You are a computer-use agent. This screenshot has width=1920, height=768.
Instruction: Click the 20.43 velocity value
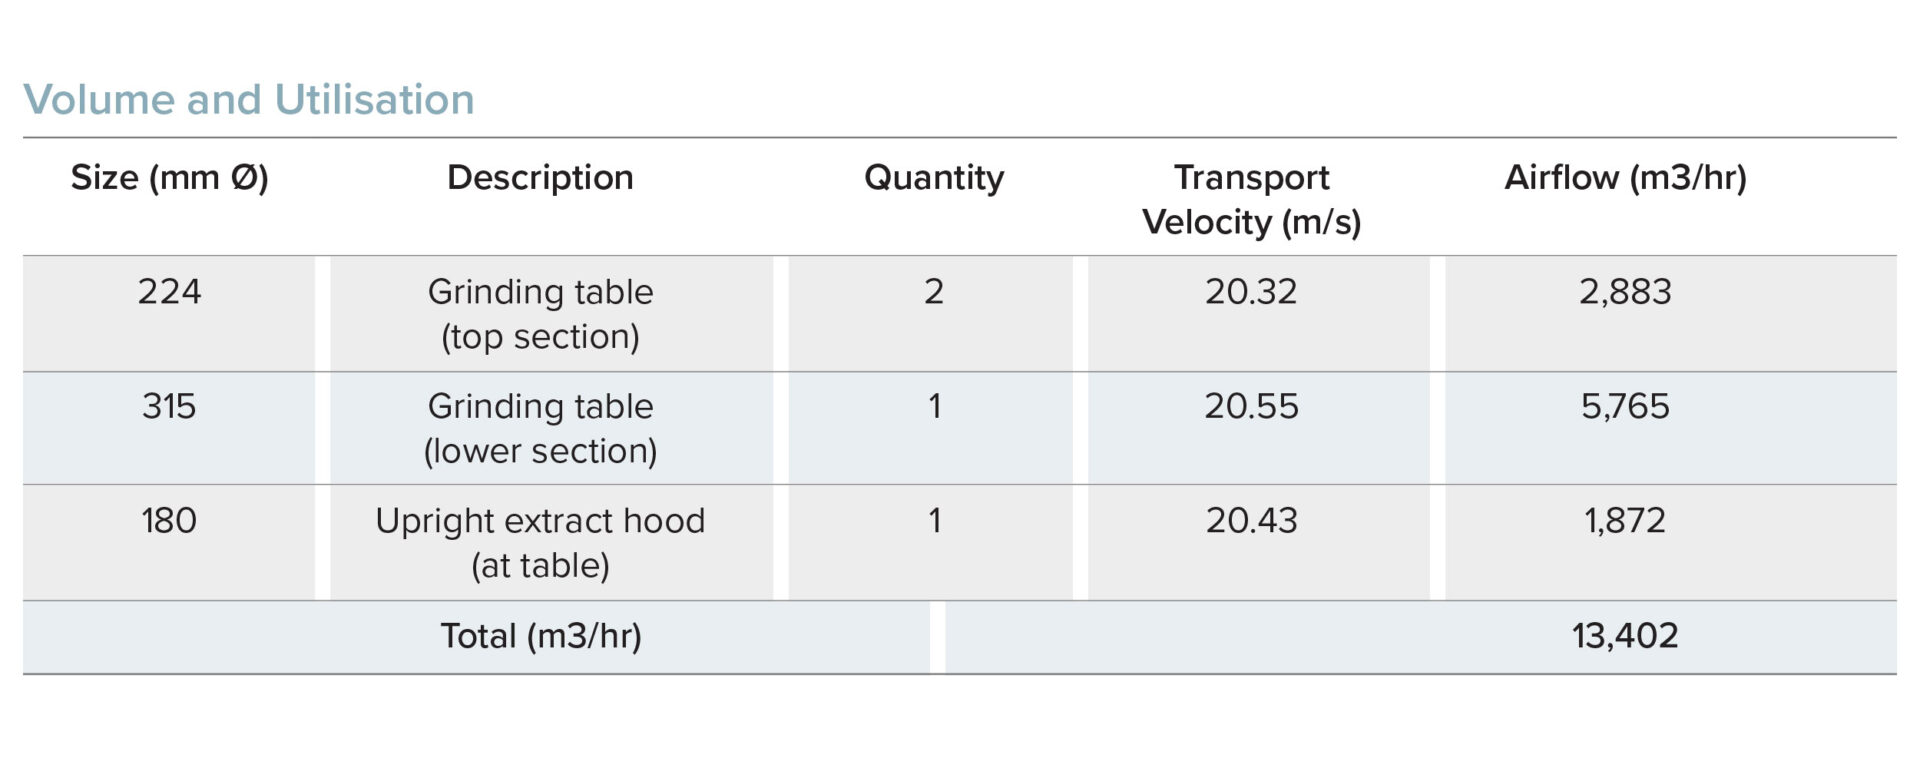(1251, 521)
